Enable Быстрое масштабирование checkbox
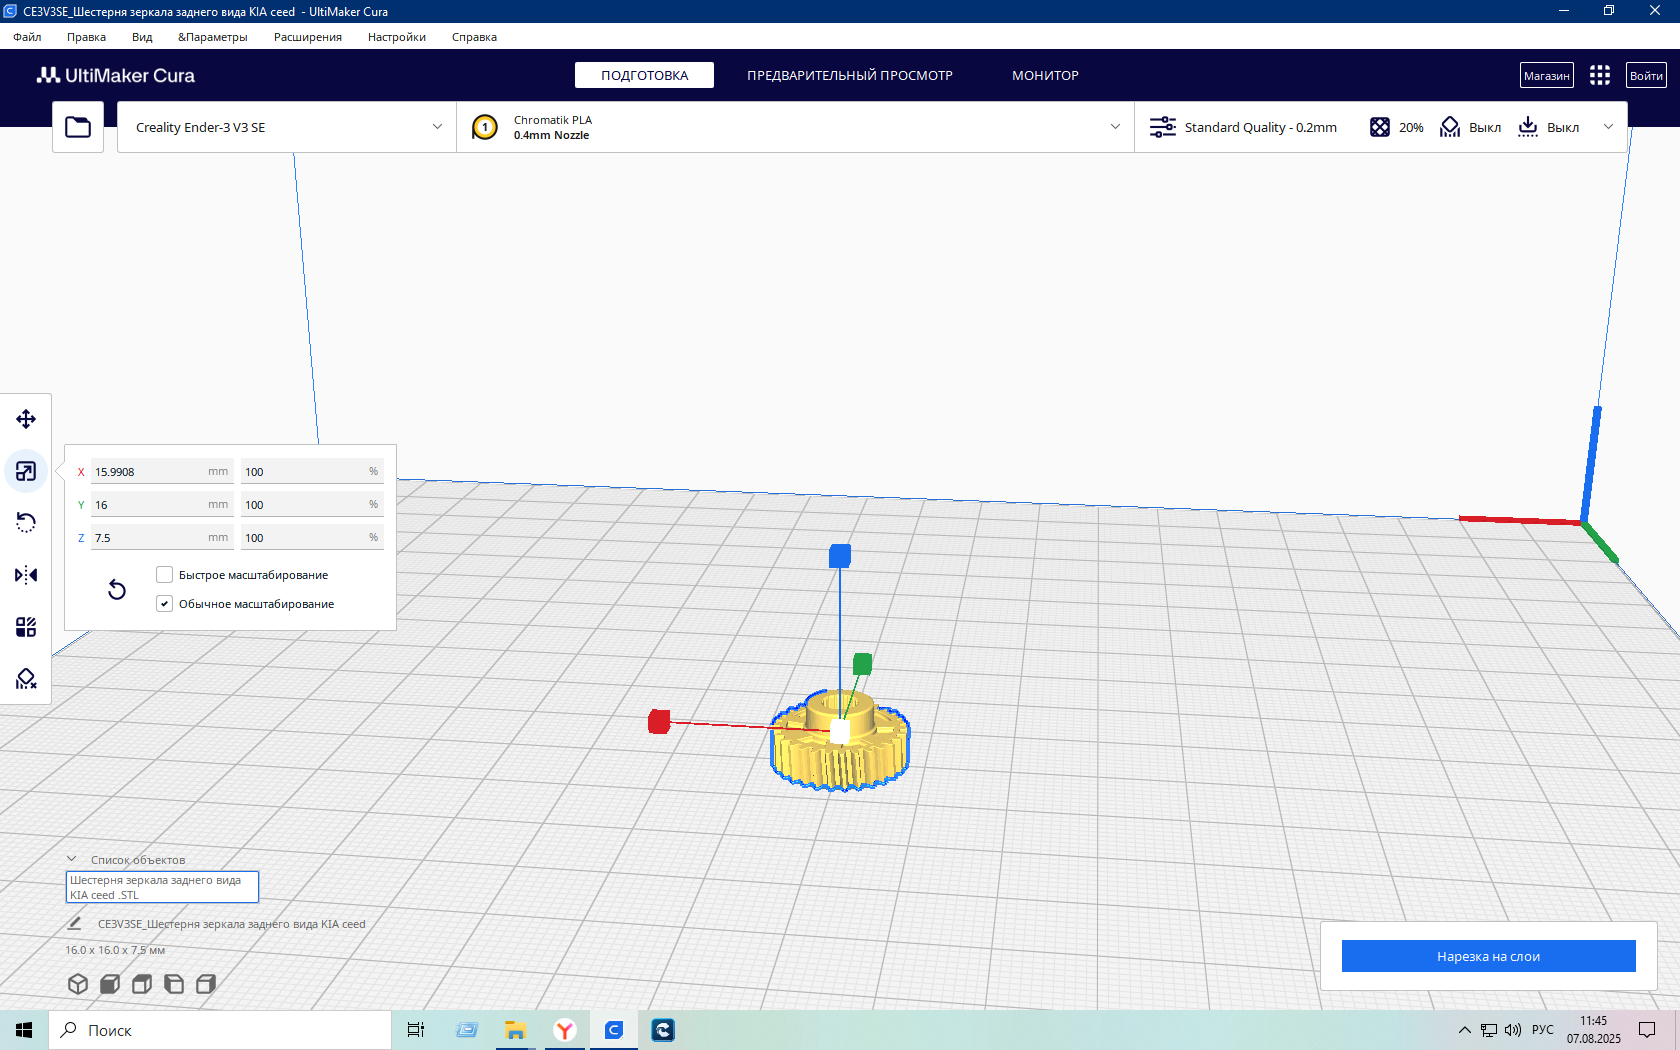Image resolution: width=1680 pixels, height=1050 pixels. tap(165, 575)
